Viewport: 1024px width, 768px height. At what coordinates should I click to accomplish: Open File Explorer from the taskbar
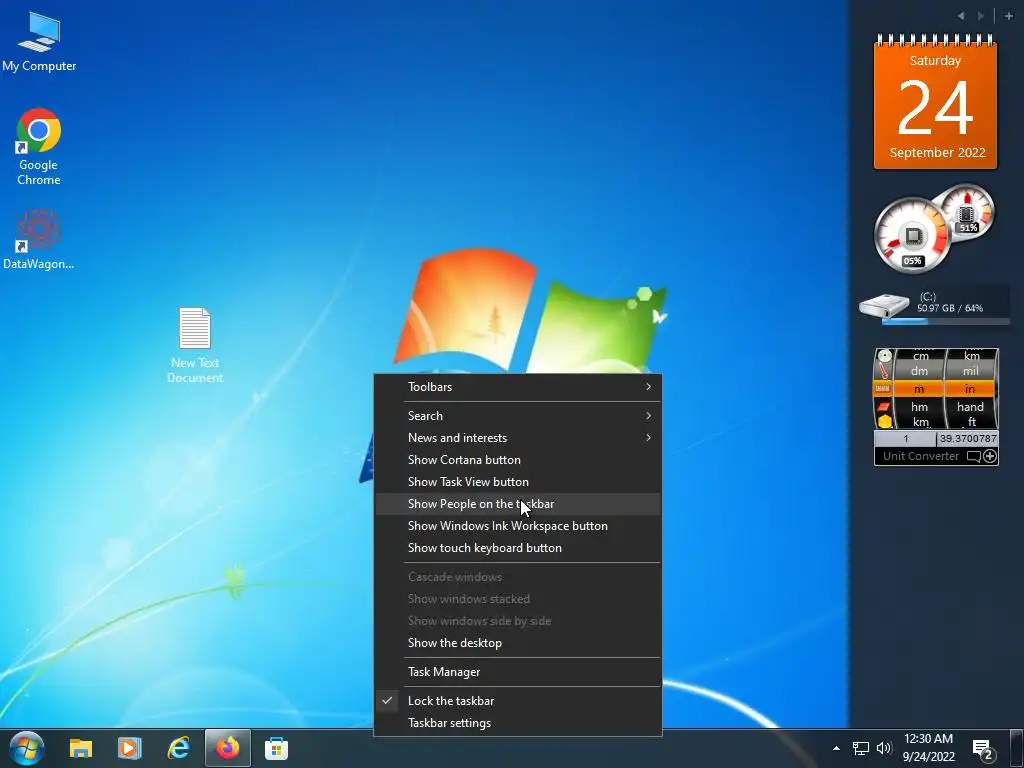tap(81, 748)
